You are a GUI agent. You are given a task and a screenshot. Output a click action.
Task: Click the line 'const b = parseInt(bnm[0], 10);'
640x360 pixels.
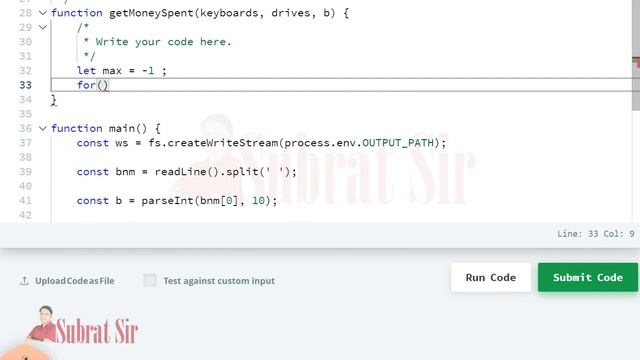177,201
